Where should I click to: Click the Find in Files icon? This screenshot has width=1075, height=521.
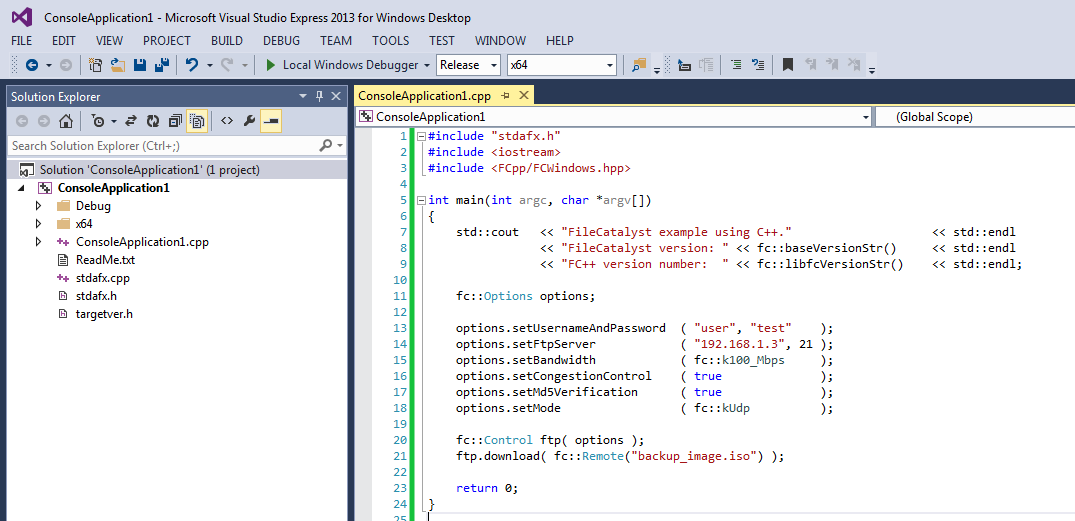tap(638, 65)
